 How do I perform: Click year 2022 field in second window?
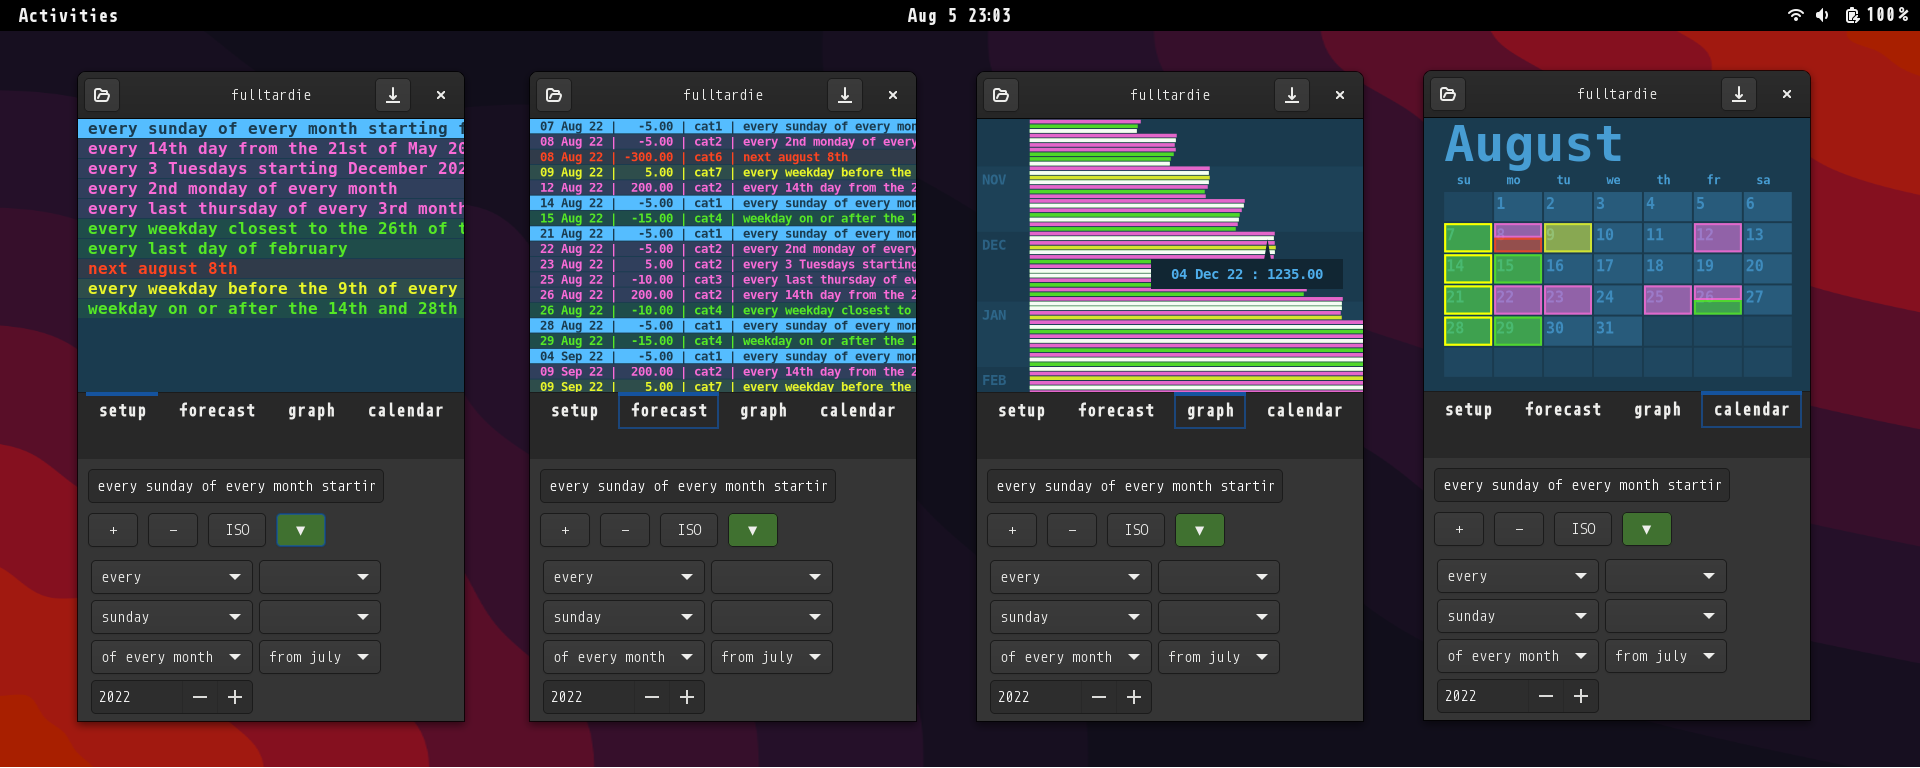(x=588, y=697)
